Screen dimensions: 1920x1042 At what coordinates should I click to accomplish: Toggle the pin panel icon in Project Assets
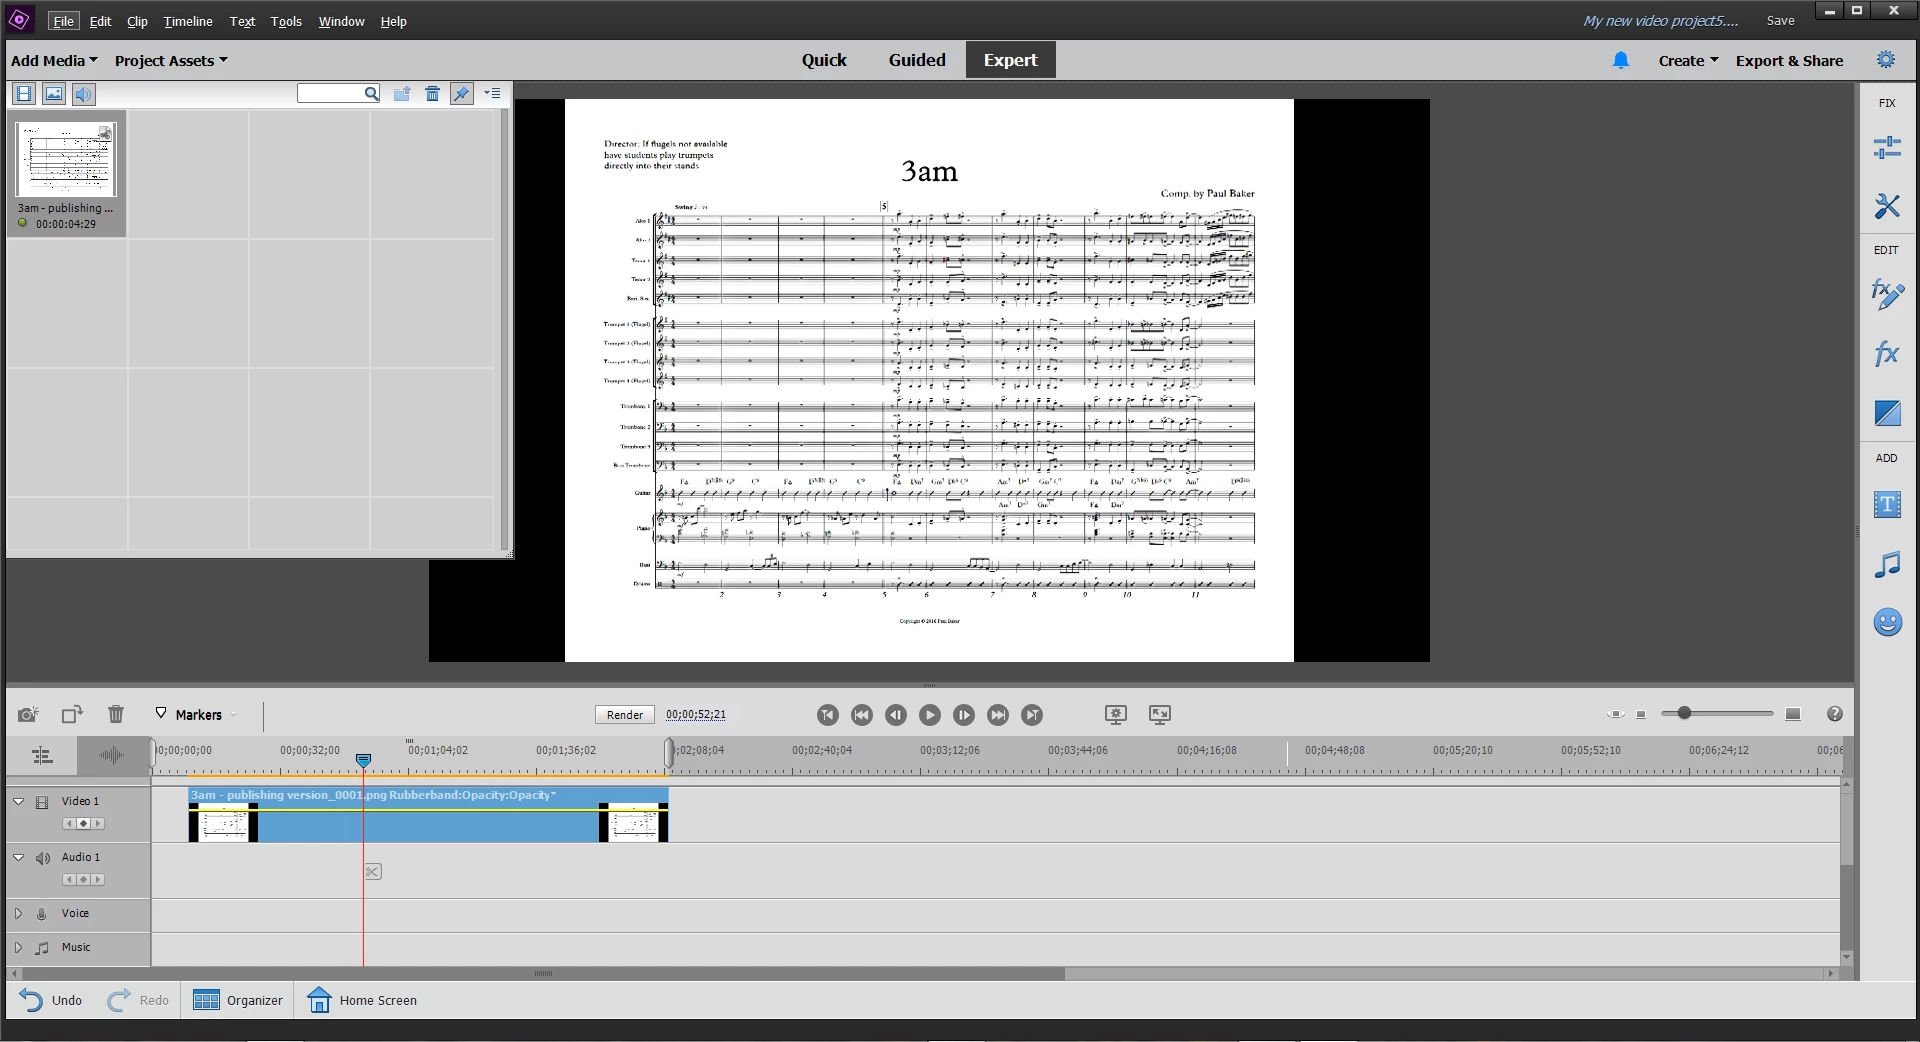click(461, 93)
